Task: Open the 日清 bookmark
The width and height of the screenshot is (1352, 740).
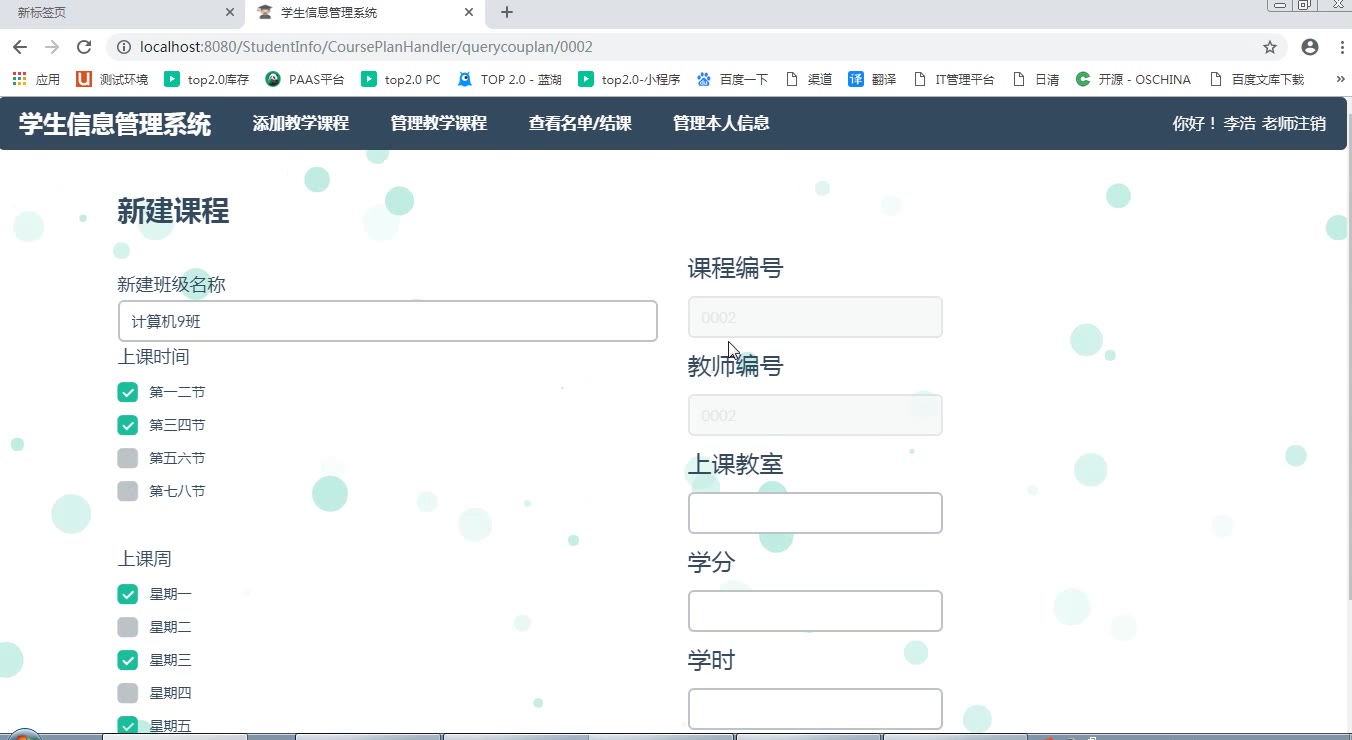Action: tap(1036, 79)
